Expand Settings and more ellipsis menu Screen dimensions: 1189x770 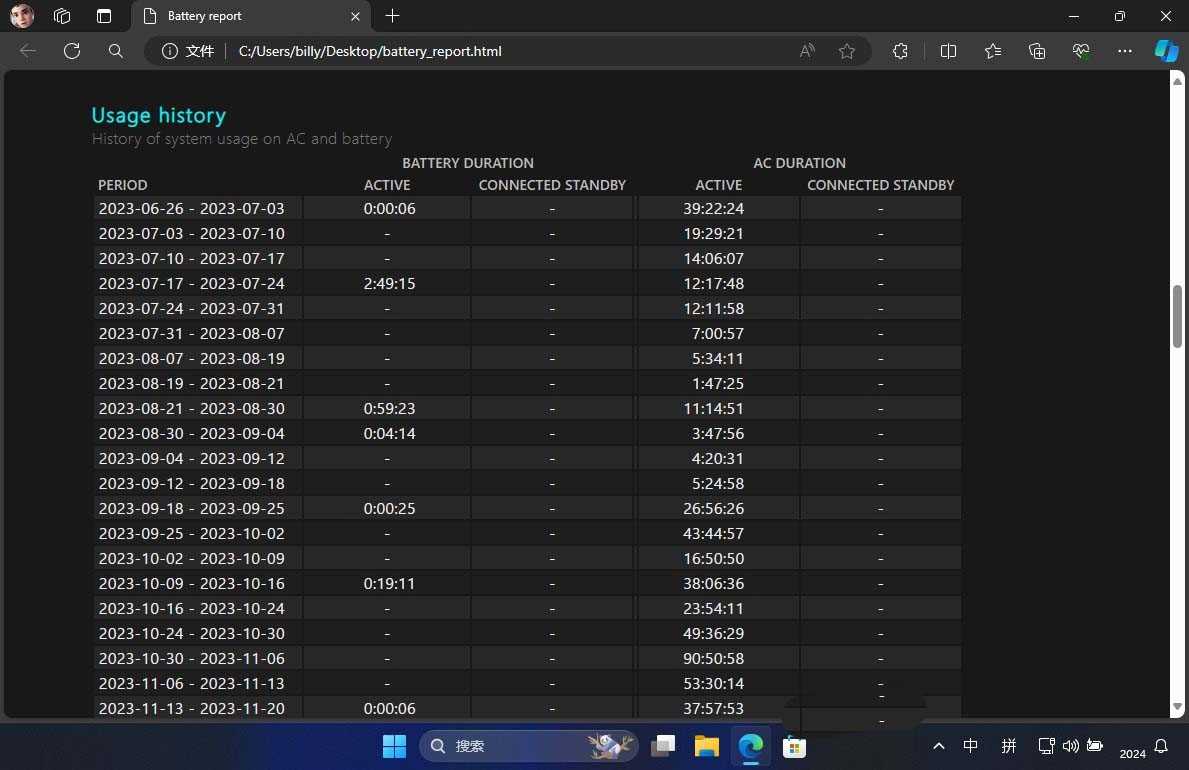(x=1125, y=51)
